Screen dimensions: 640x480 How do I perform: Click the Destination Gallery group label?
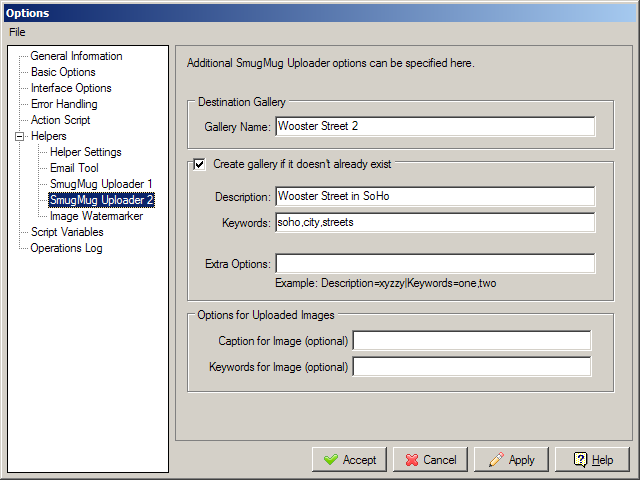click(242, 102)
